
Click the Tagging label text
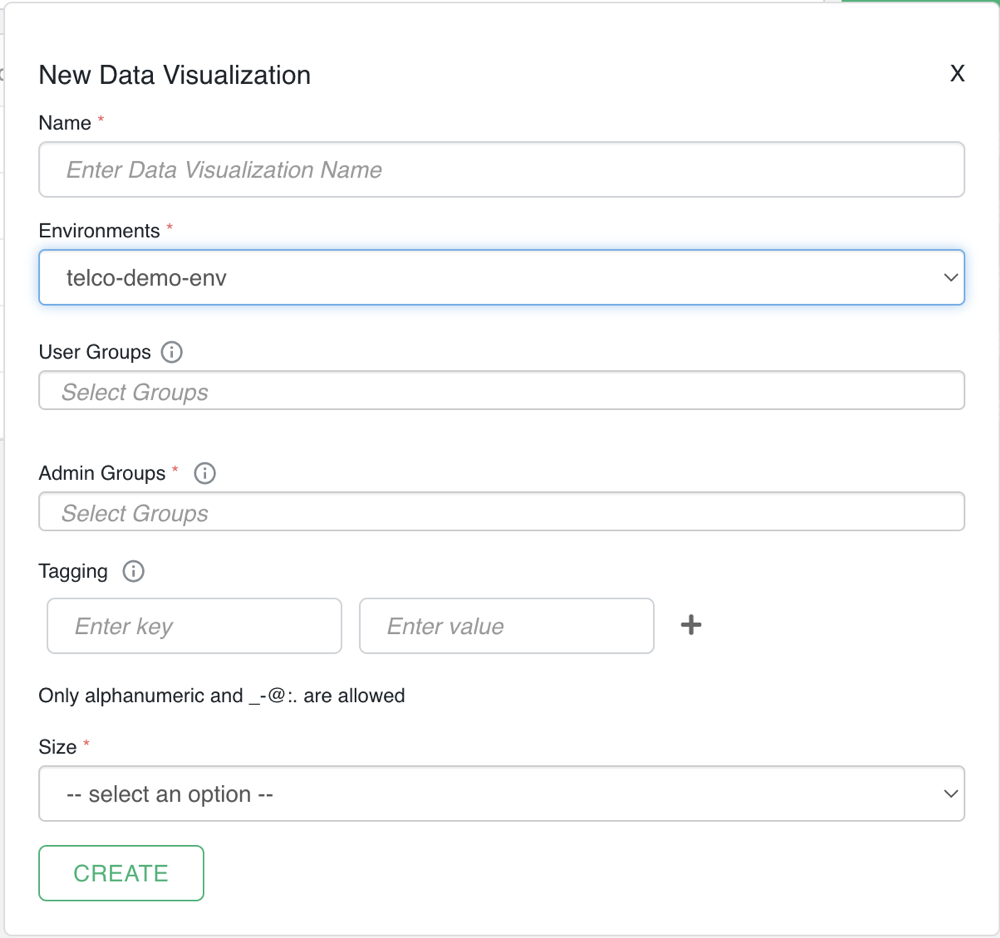(73, 571)
